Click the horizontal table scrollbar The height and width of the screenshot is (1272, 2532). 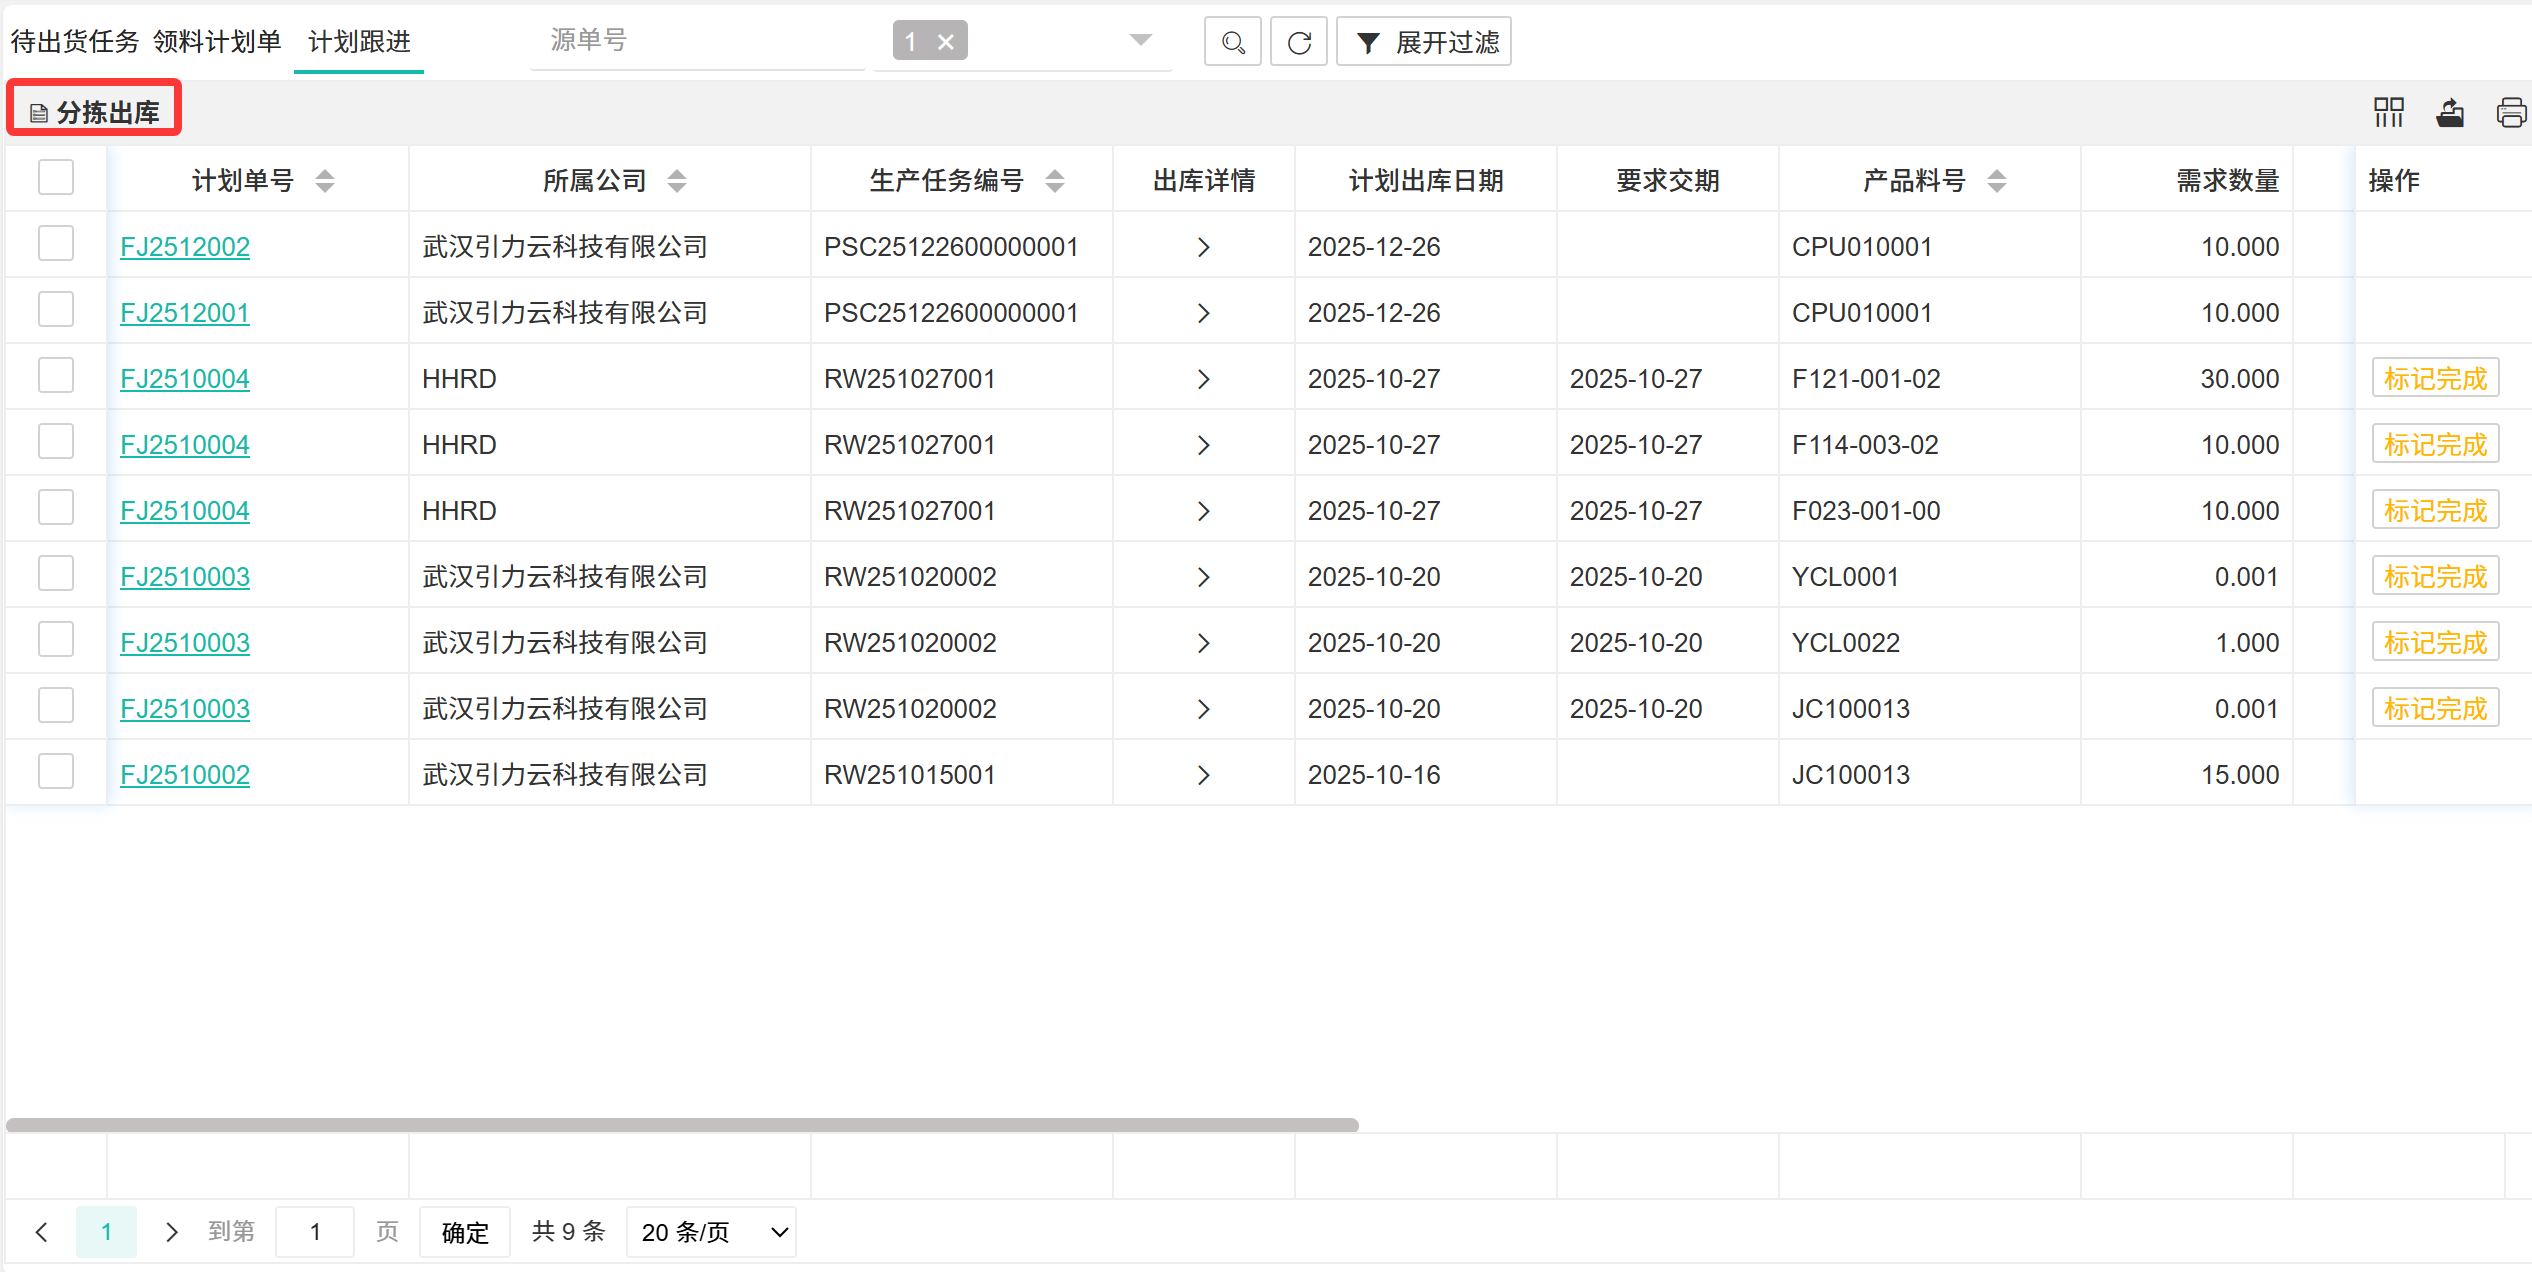click(x=682, y=1125)
